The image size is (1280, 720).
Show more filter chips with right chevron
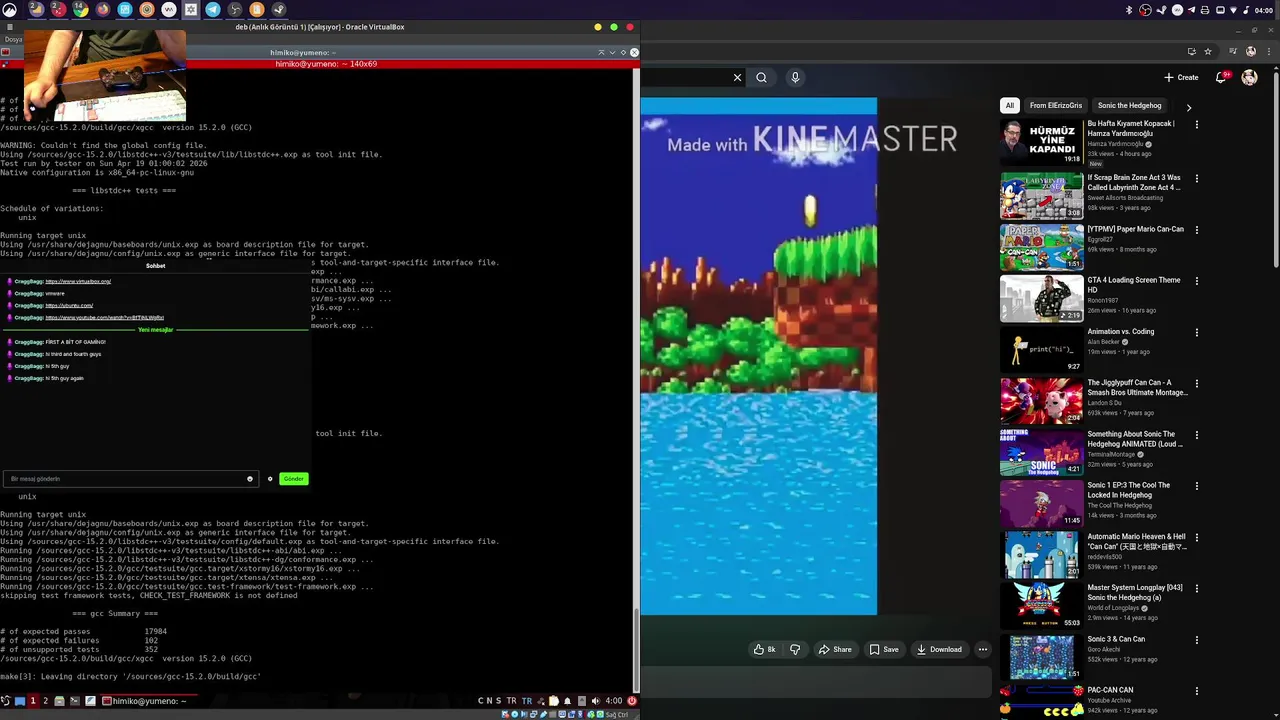pyautogui.click(x=1189, y=106)
